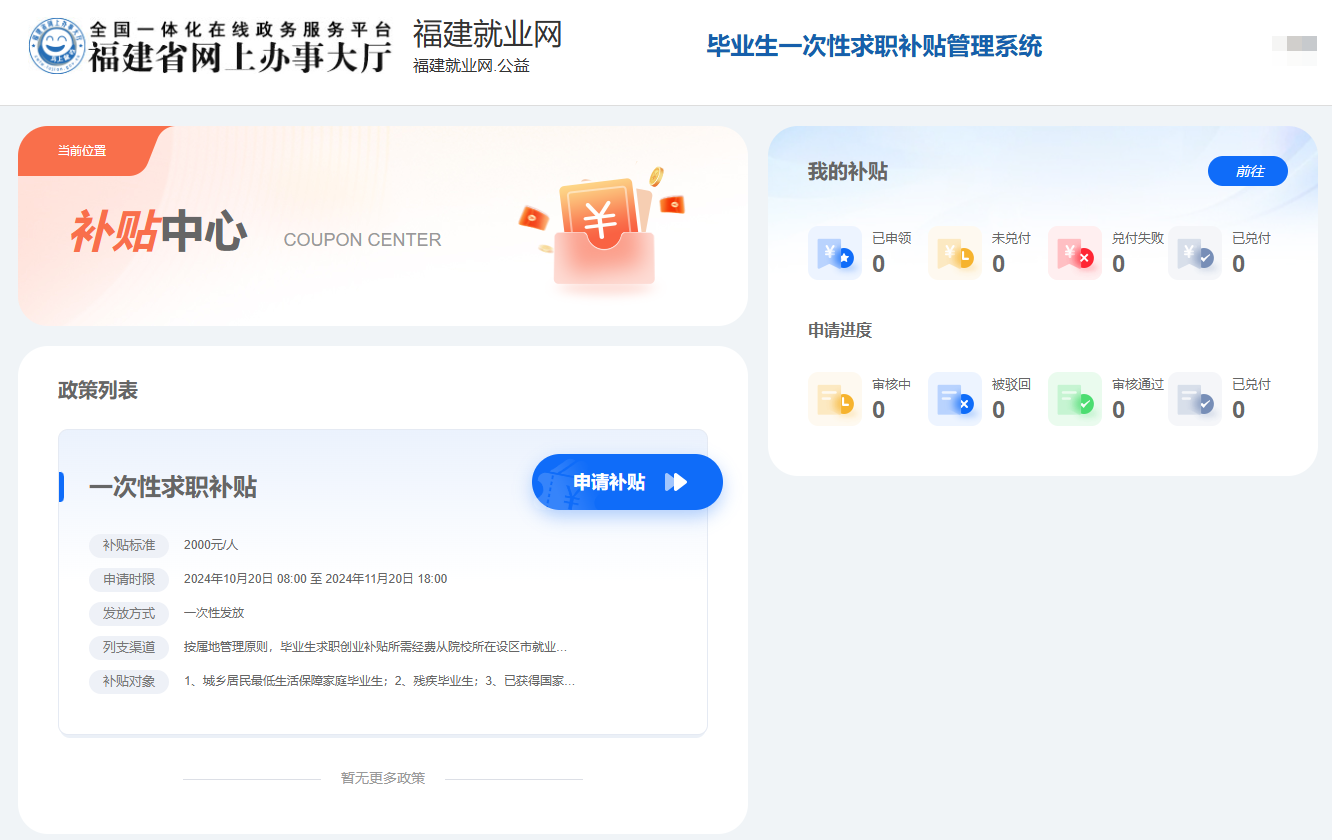
Task: Click the blurred user account area
Action: [1294, 48]
